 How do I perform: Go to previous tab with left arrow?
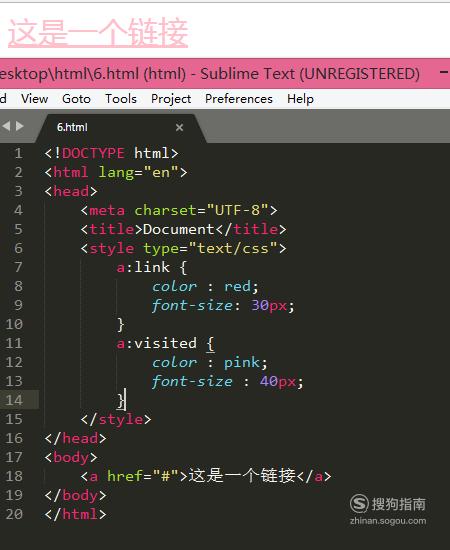tap(6, 126)
